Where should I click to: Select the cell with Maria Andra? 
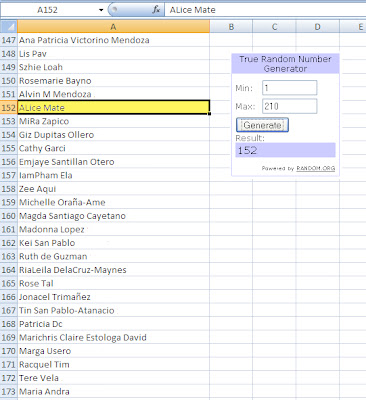[x=113, y=391]
